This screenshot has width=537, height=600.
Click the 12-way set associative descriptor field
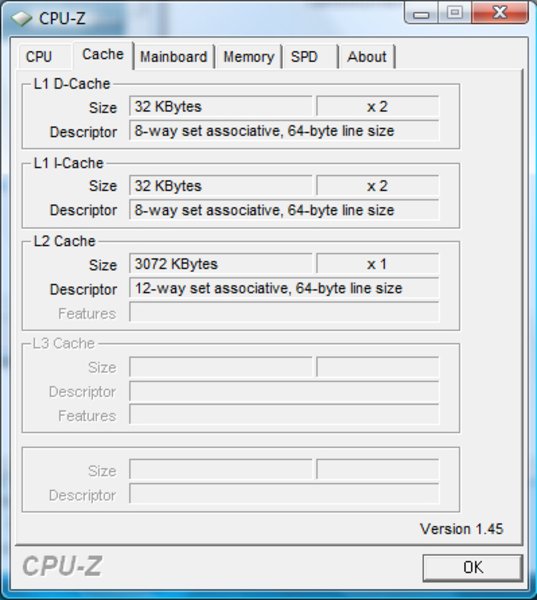tap(284, 288)
